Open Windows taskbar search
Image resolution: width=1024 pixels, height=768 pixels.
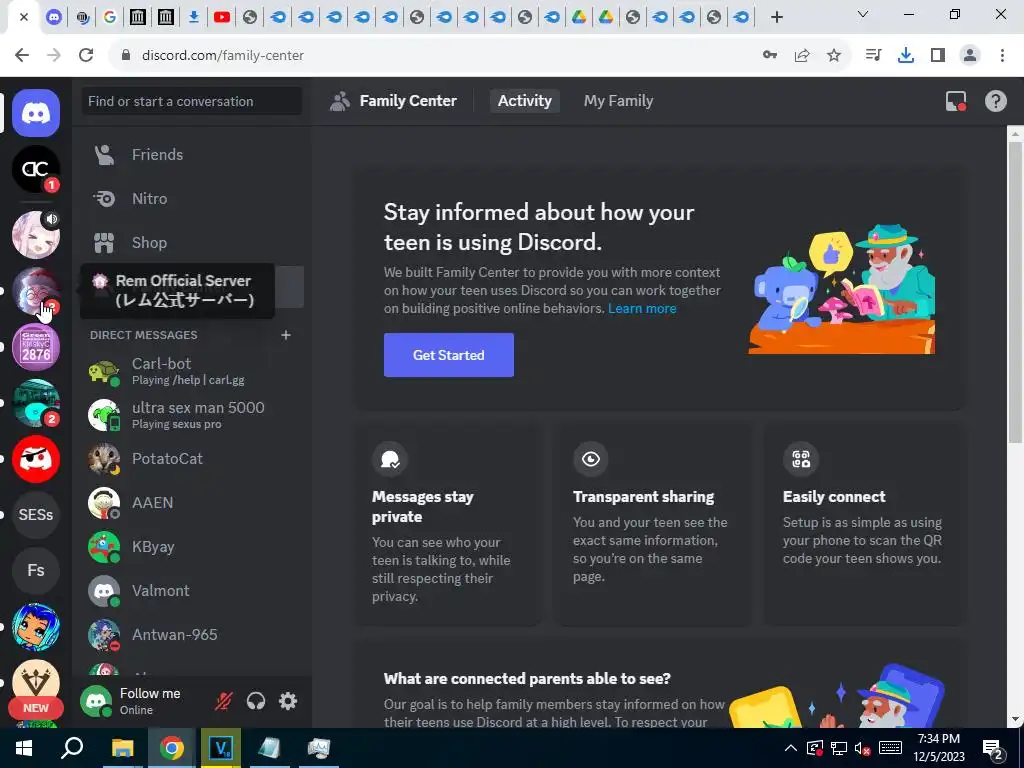[72, 748]
